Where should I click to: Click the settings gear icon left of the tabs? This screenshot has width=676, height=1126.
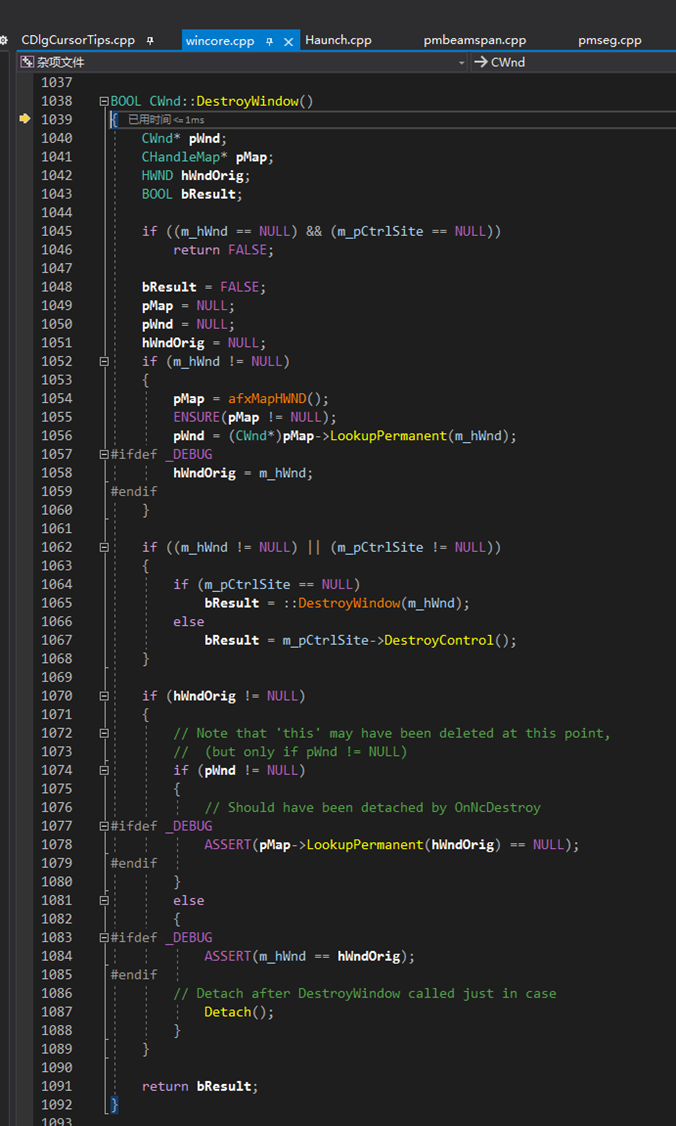(4, 40)
